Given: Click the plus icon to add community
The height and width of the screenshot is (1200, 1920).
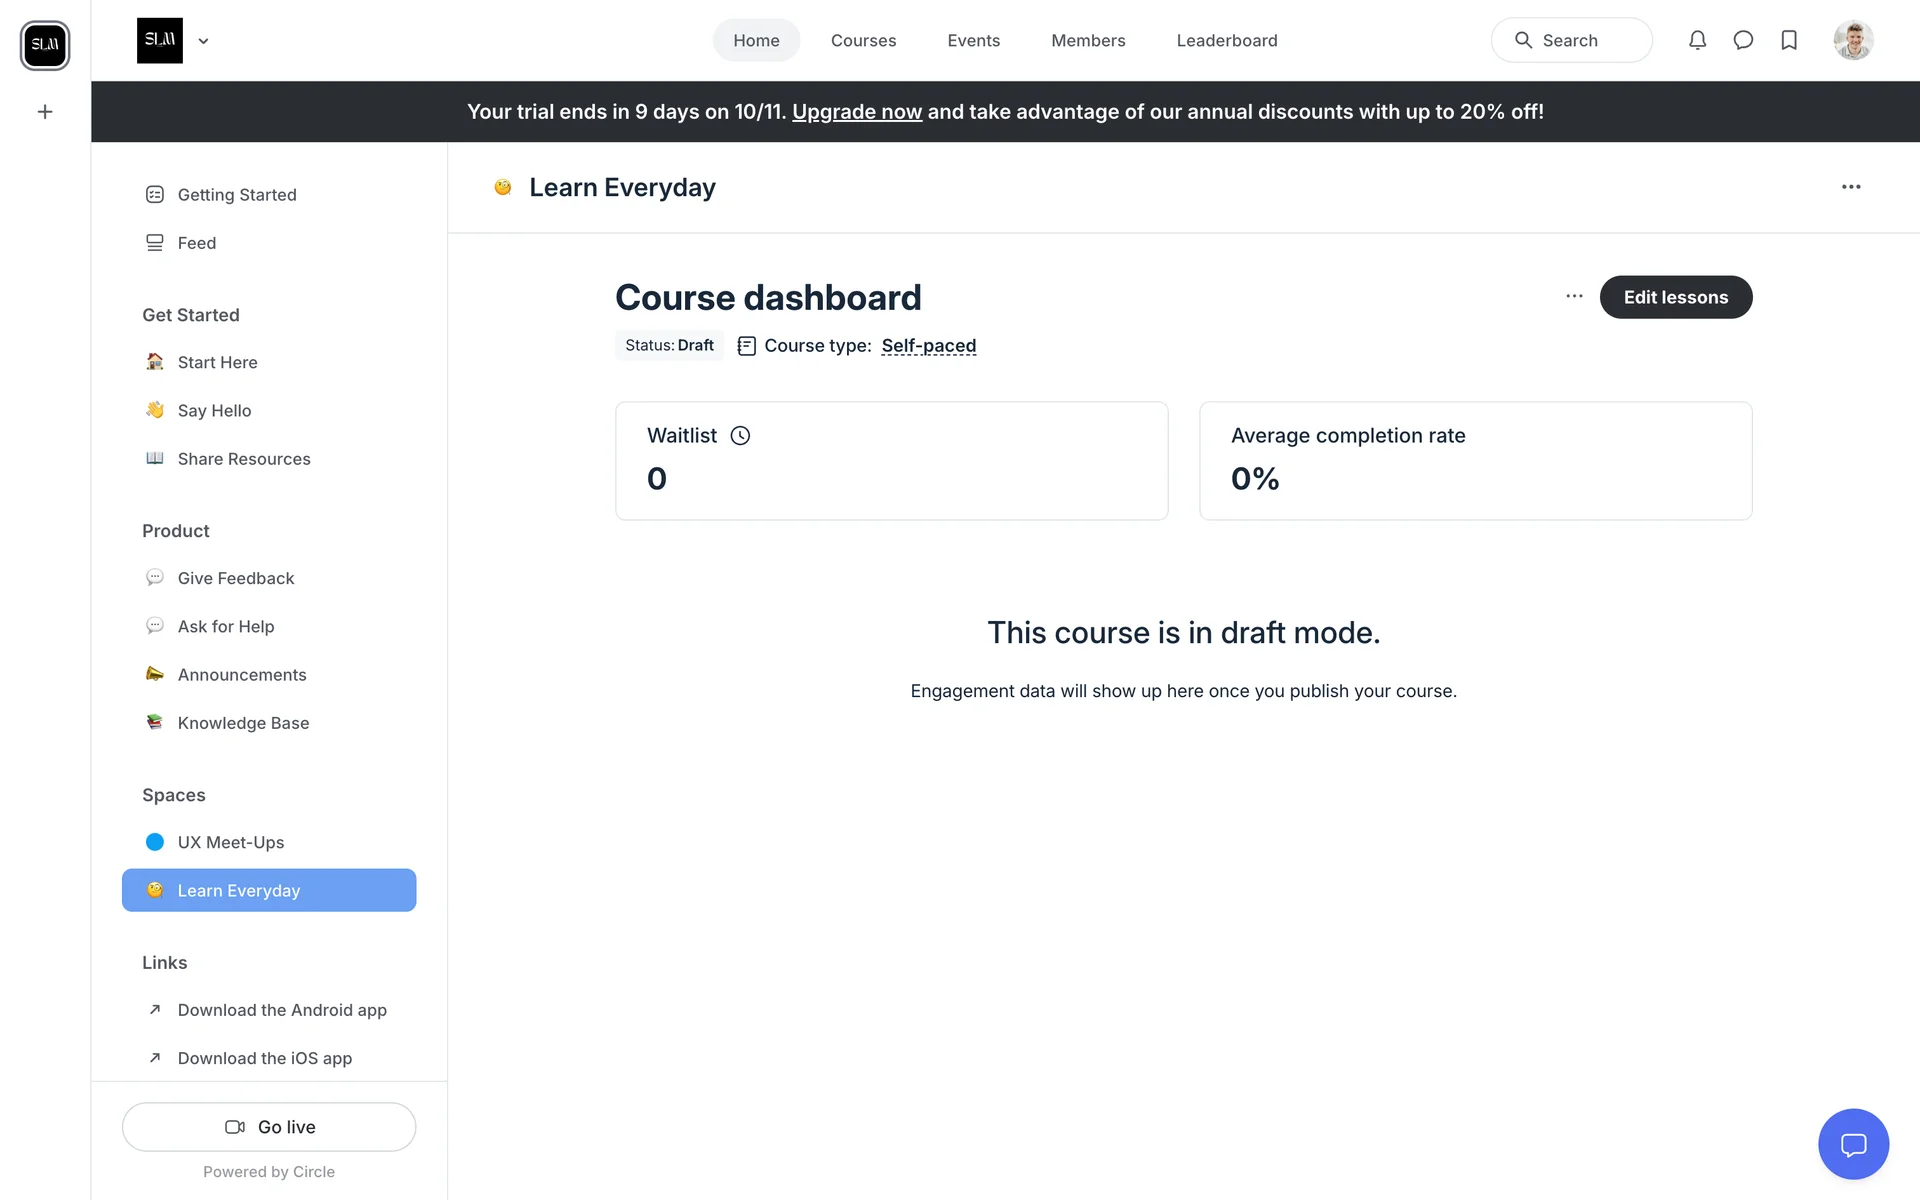Looking at the screenshot, I should (x=45, y=112).
